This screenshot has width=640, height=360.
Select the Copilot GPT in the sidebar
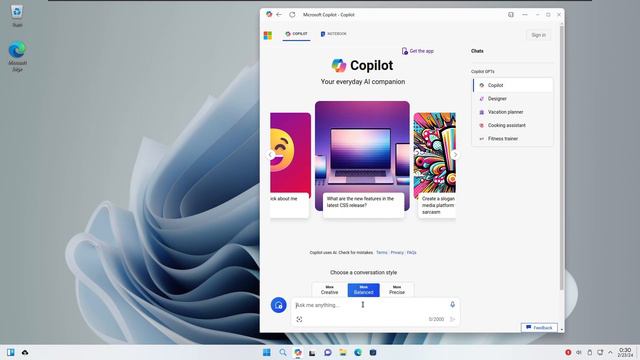pos(513,85)
